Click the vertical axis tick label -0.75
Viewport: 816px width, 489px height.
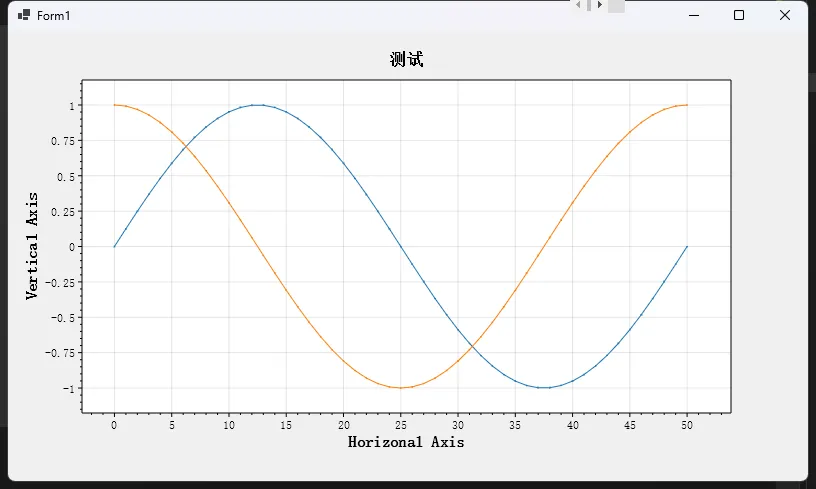click(x=60, y=353)
